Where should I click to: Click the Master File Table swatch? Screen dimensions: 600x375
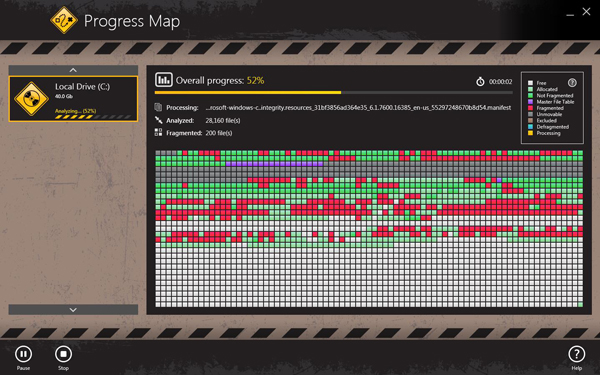(530, 102)
